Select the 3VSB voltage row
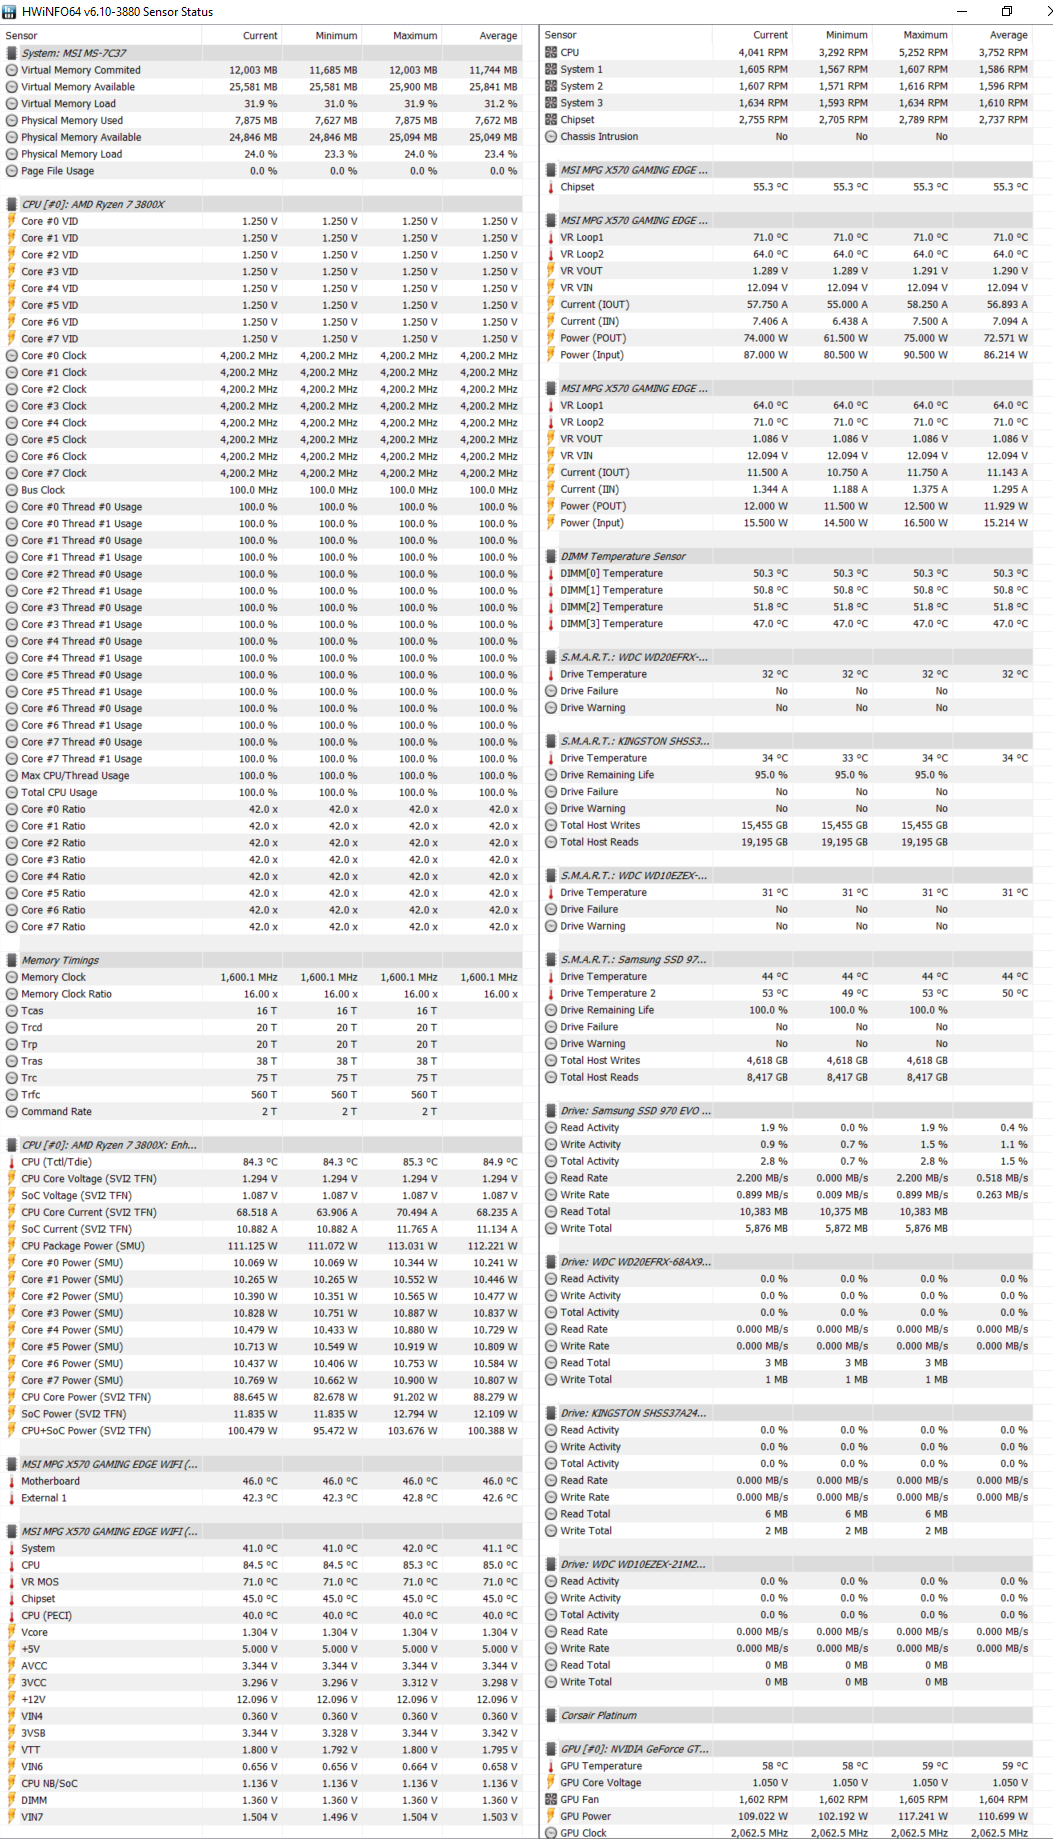 pos(262,1733)
